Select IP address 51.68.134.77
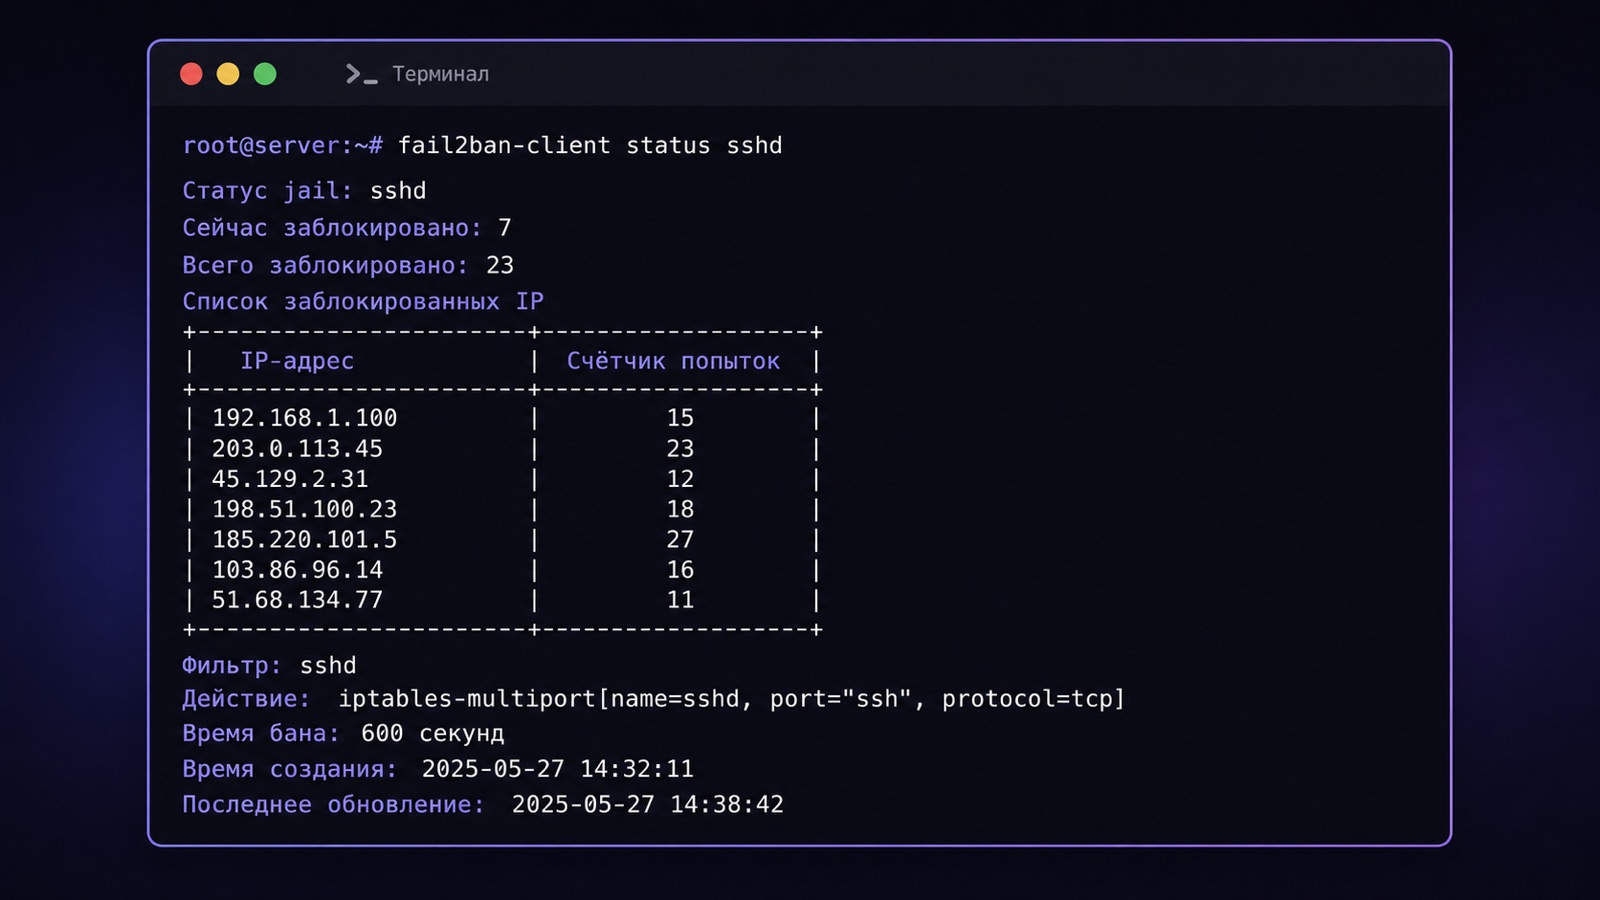Viewport: 1600px width, 900px height. click(297, 600)
